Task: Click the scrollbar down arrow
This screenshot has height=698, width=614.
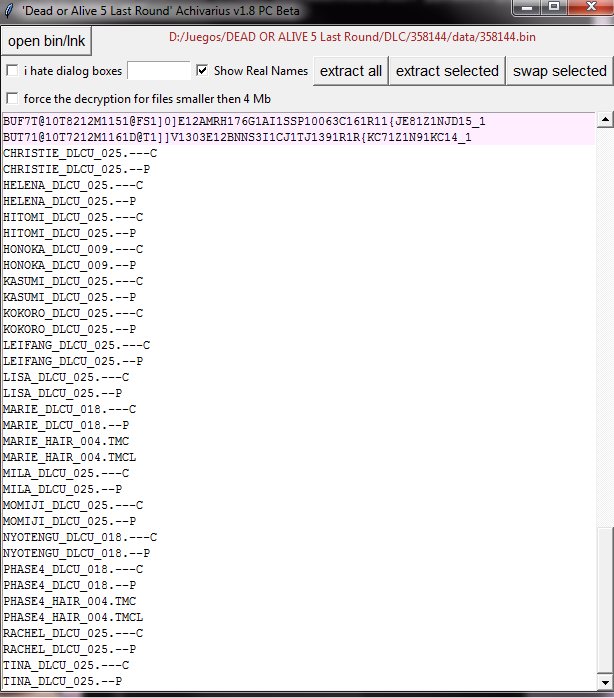Action: tap(605, 682)
